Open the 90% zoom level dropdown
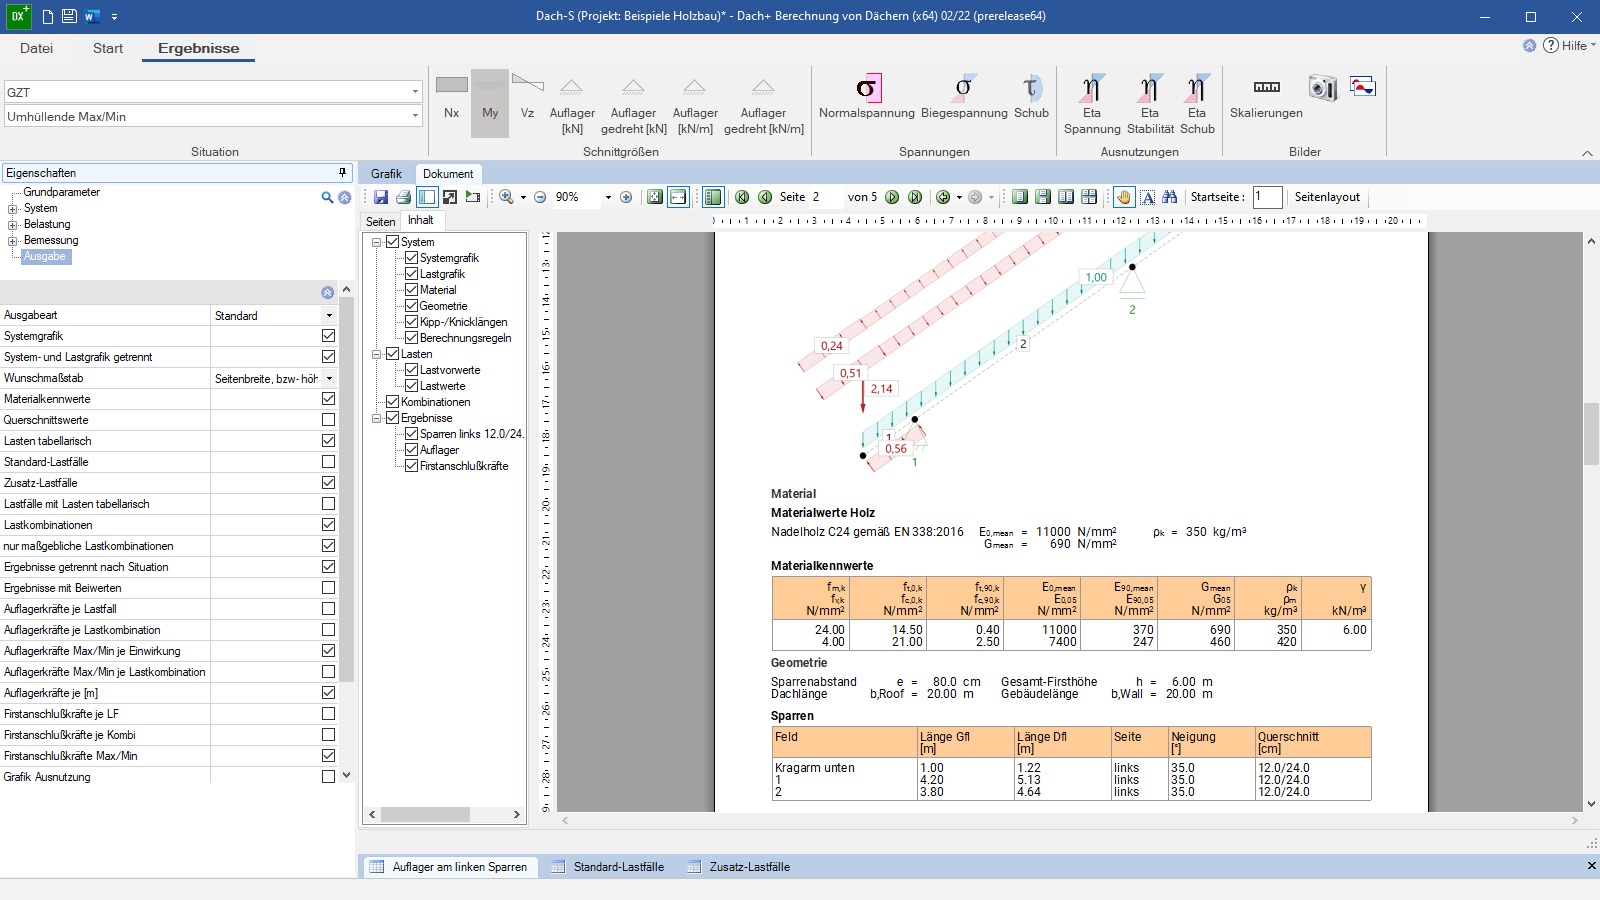This screenshot has width=1600, height=900. click(607, 197)
